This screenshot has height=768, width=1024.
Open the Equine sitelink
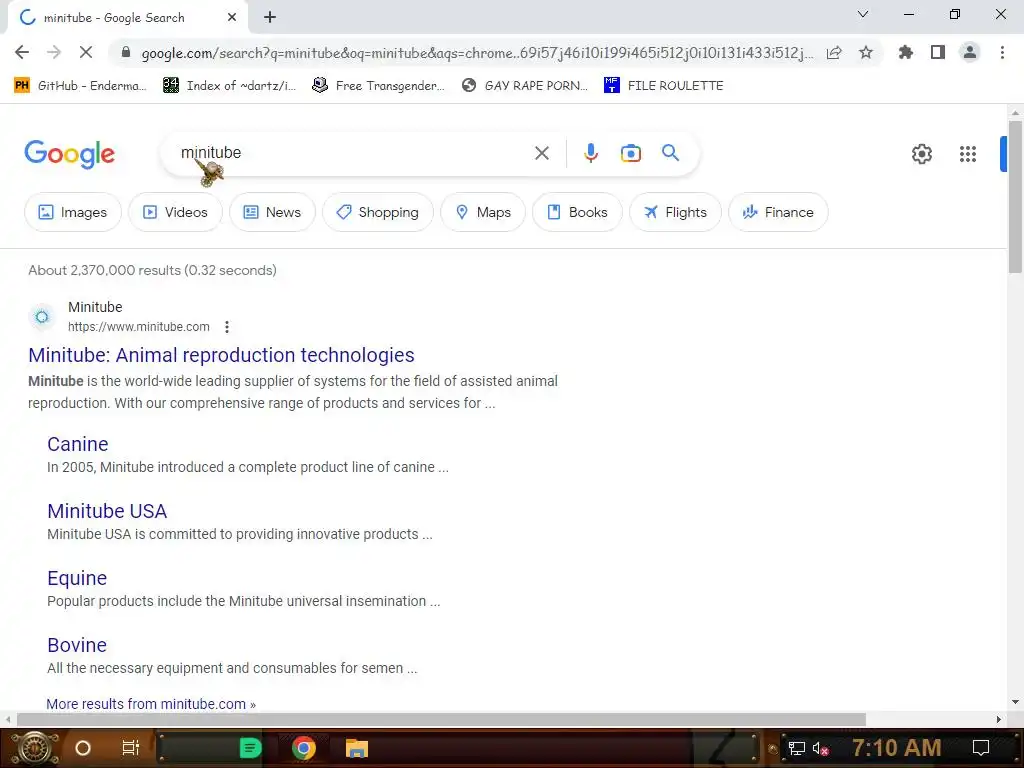pos(77,578)
